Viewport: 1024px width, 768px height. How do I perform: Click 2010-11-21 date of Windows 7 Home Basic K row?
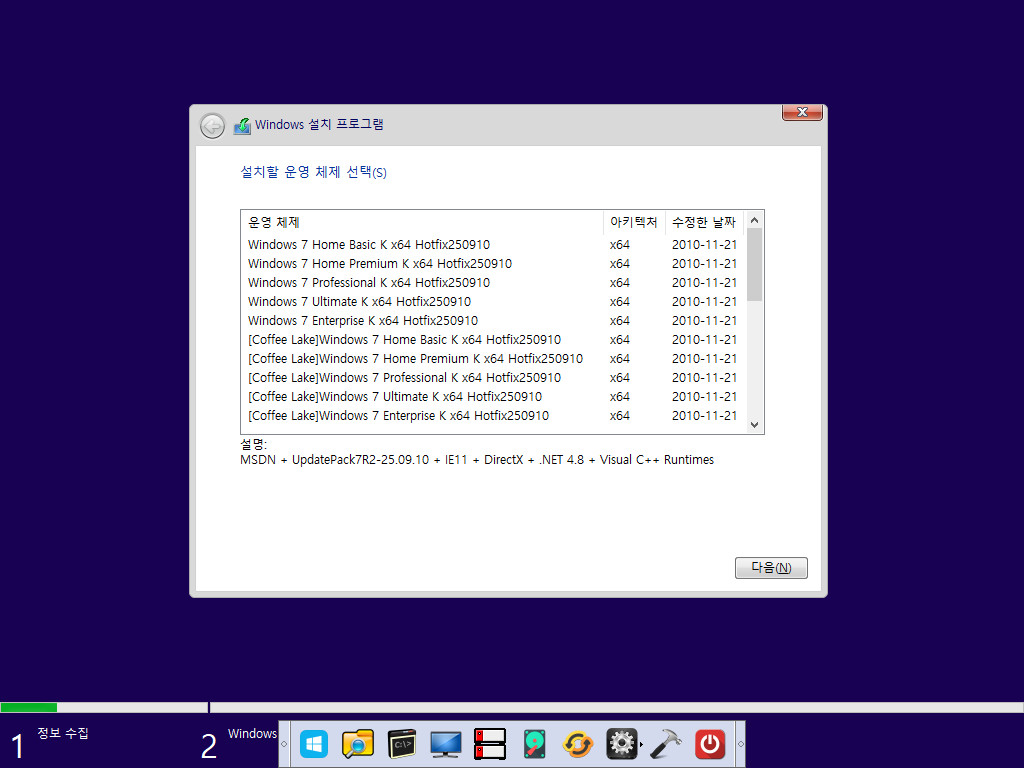tap(704, 244)
